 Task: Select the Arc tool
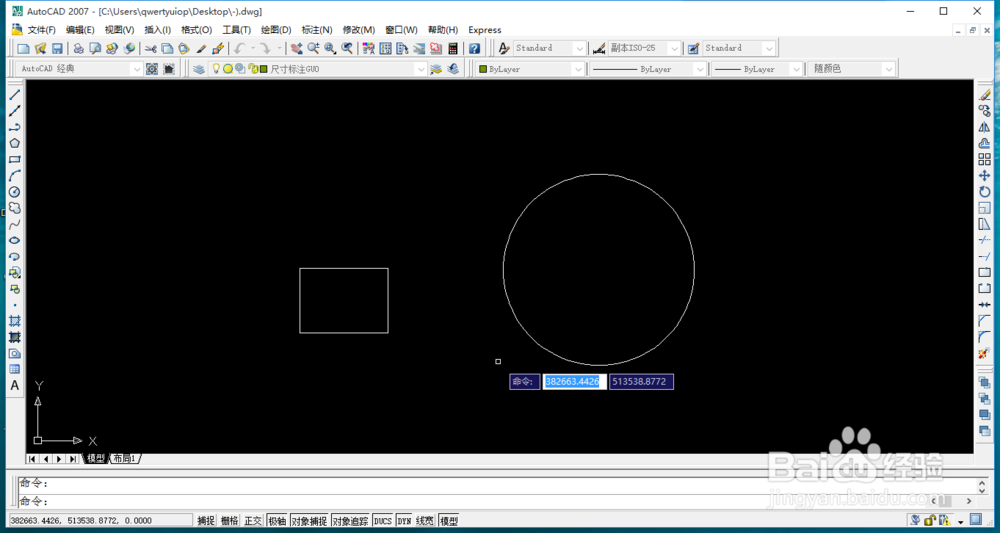point(15,175)
